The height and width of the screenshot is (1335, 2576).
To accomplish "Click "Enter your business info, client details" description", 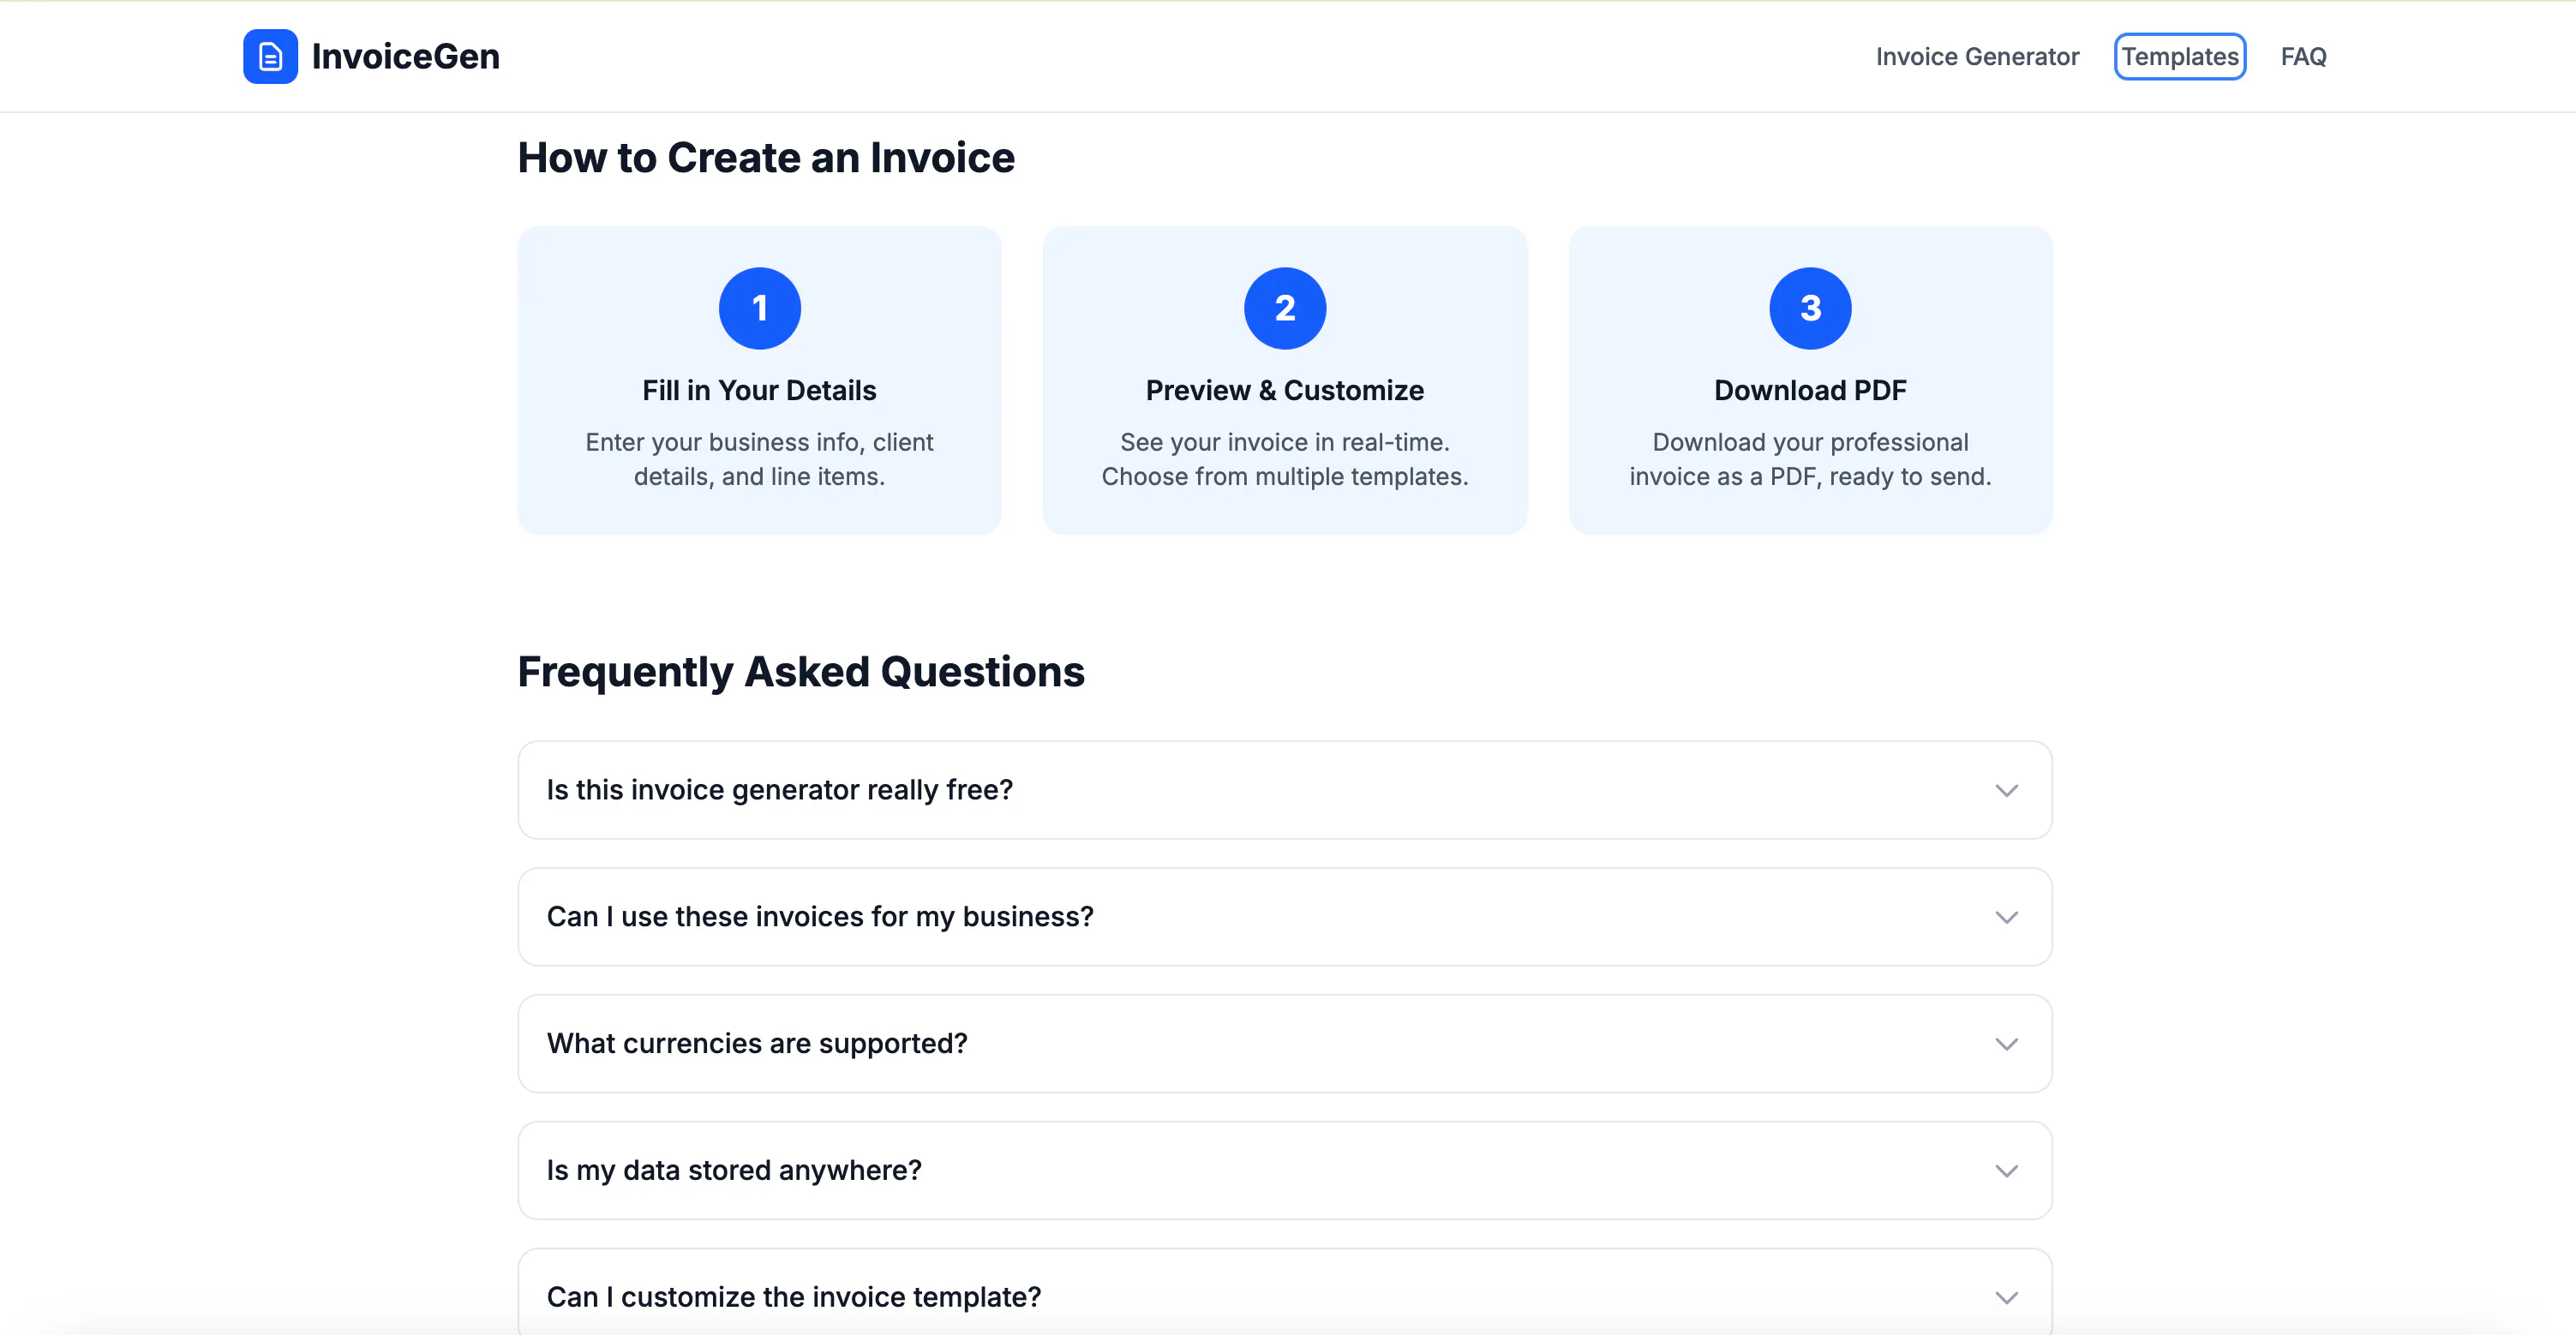I will 760,460.
